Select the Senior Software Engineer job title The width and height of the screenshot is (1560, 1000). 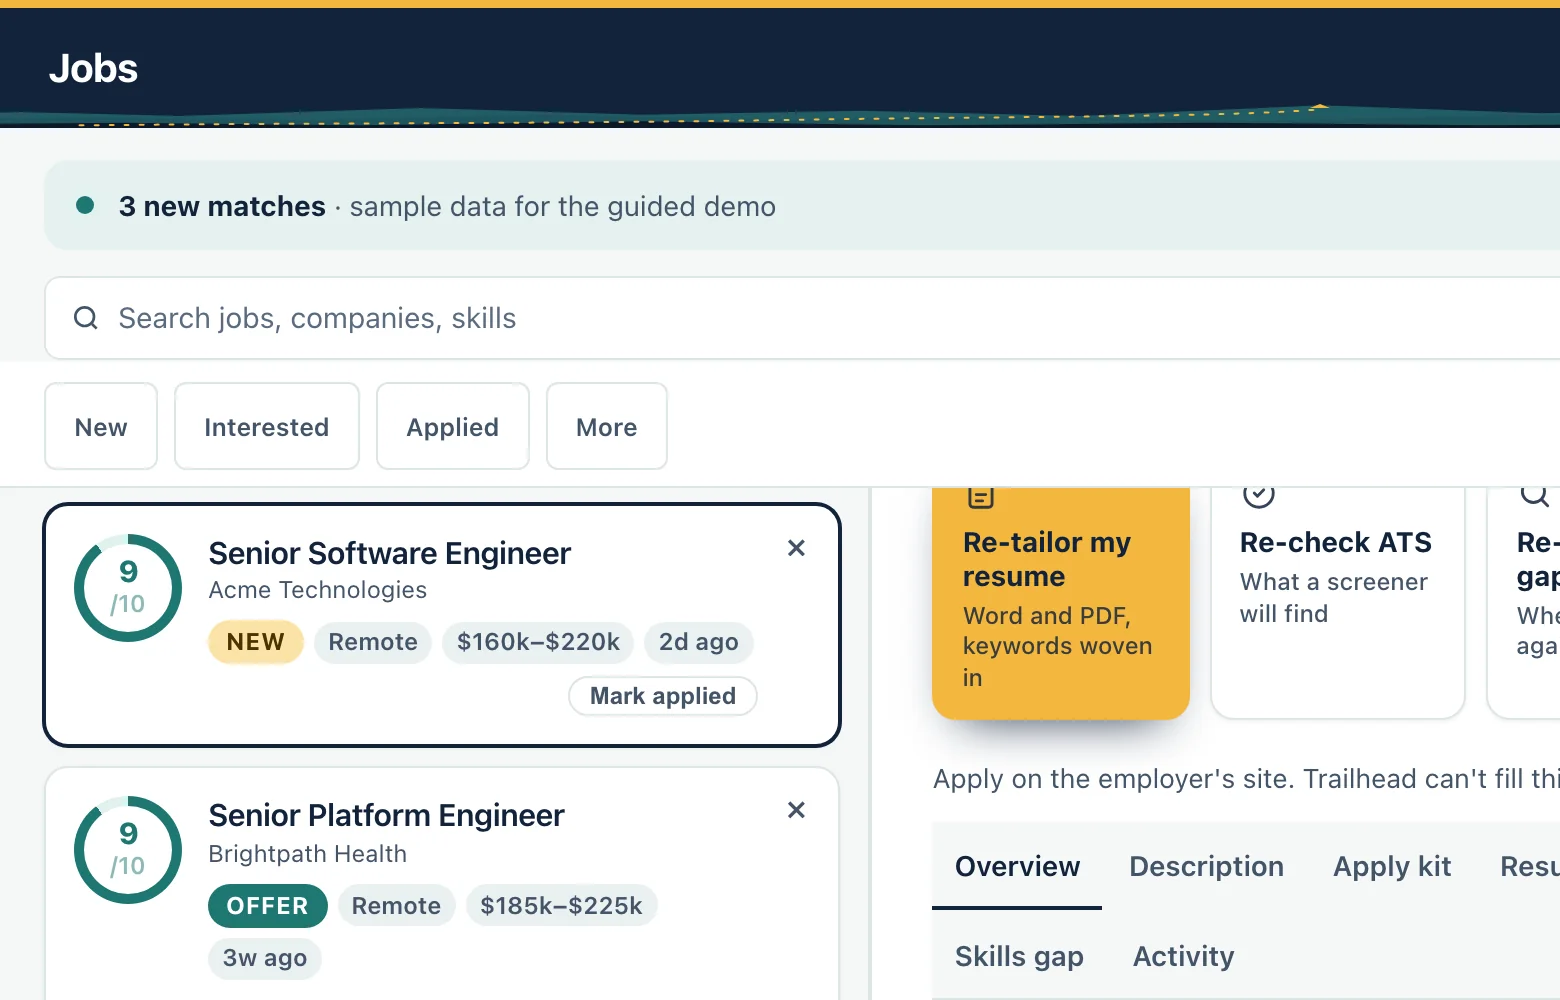(x=390, y=553)
